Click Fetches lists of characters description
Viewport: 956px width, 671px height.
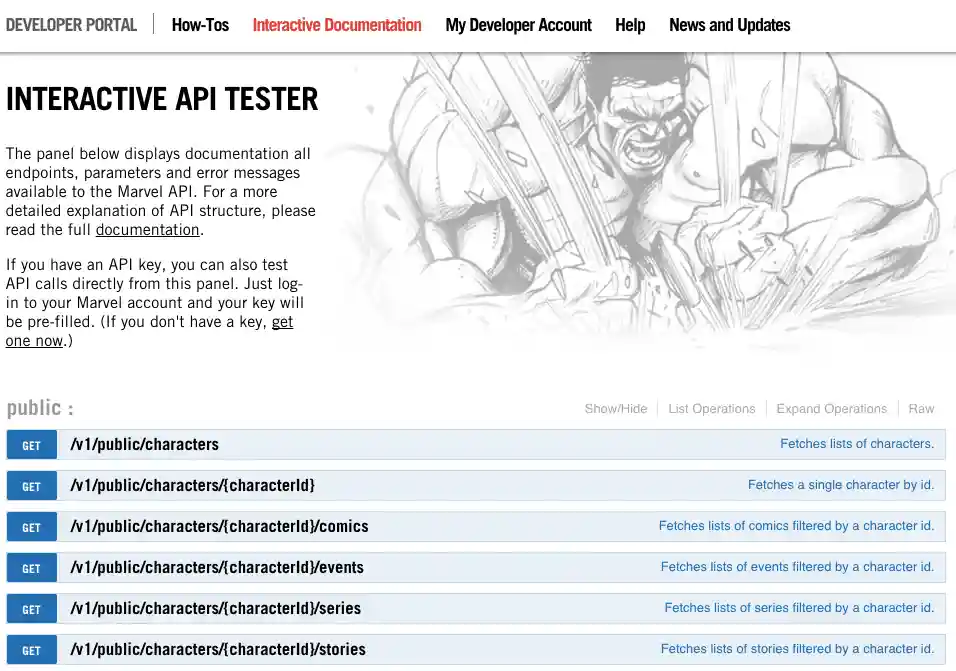pos(857,444)
